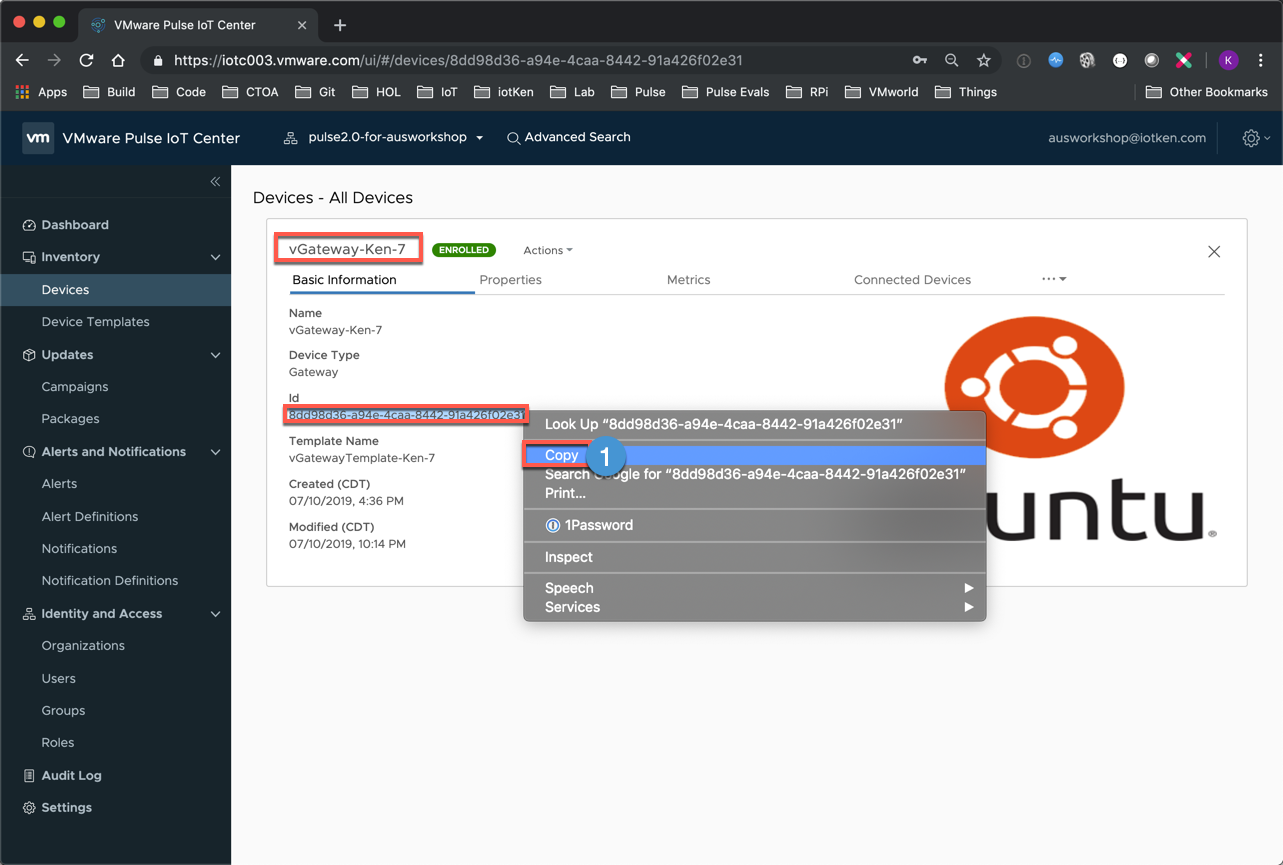Reload the page with refresh icon
This screenshot has width=1283, height=865.
point(86,60)
